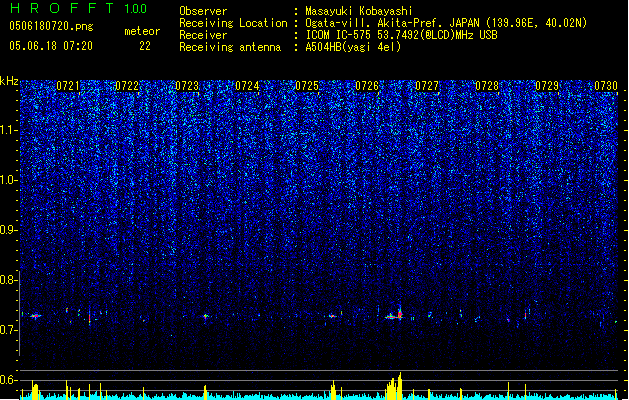
Task: Click the 0723 time marker
Action: coord(187,86)
